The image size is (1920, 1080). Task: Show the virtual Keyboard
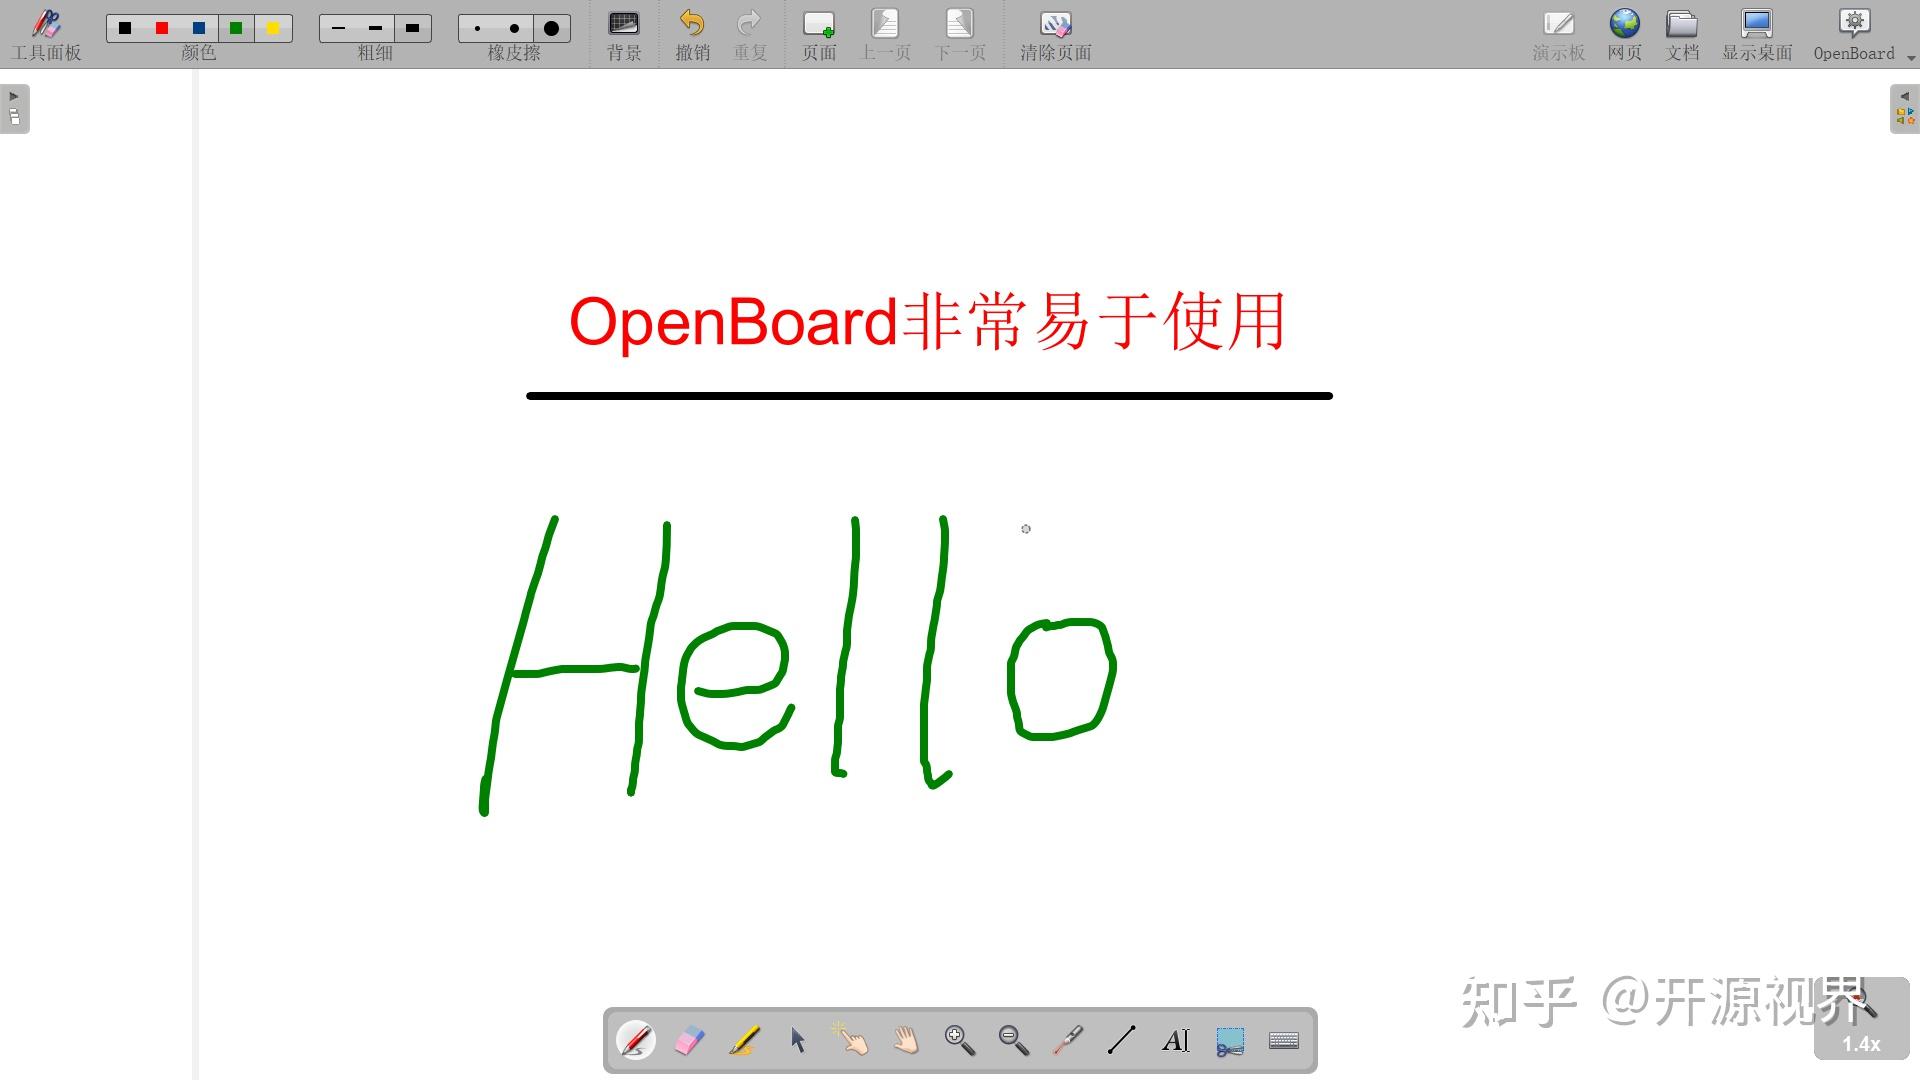click(1284, 1040)
